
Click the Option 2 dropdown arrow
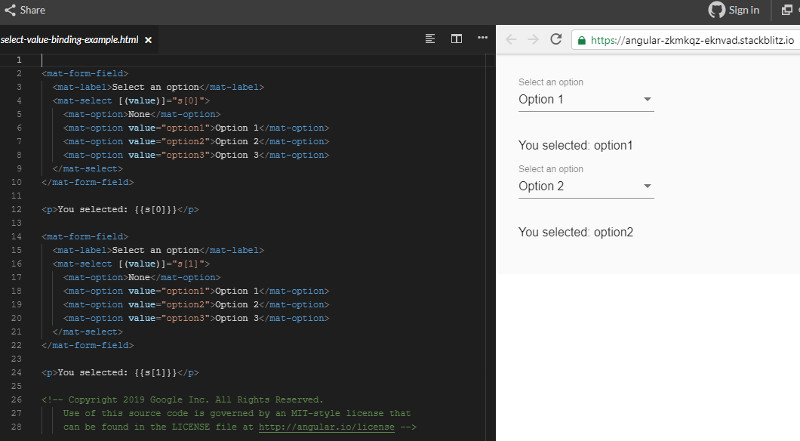tap(647, 186)
